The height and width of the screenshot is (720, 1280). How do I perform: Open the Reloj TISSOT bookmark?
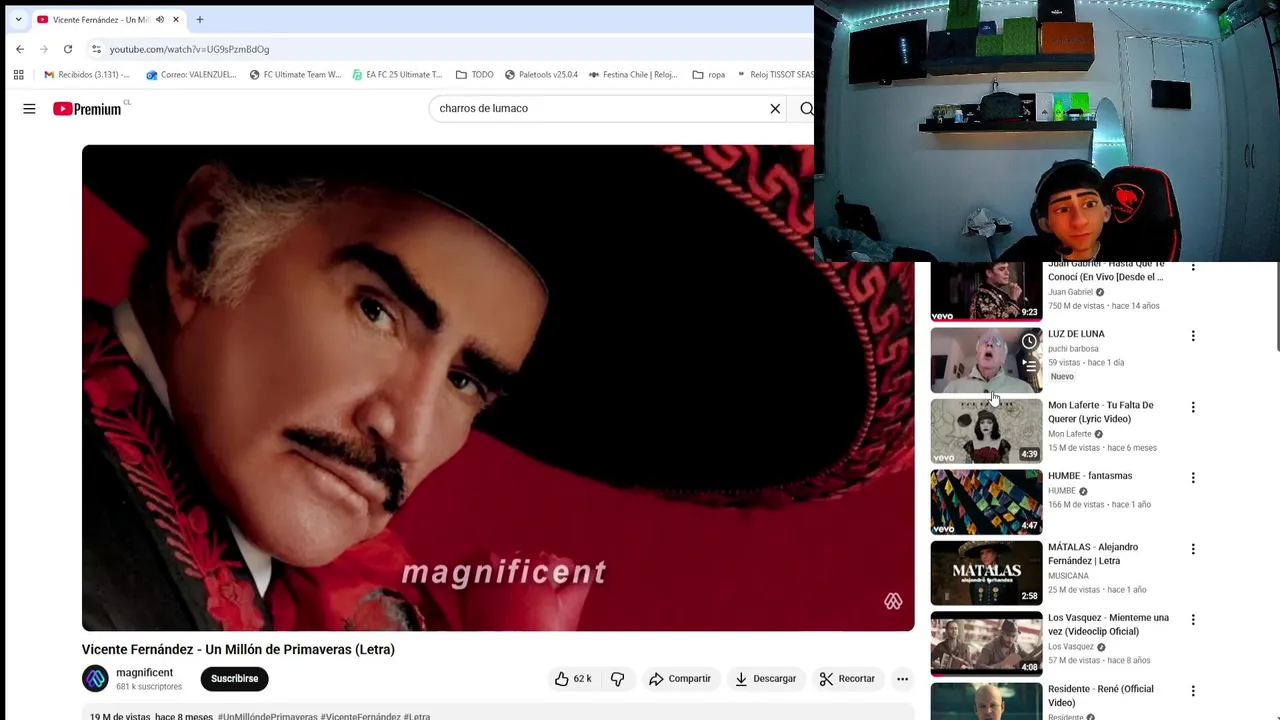[x=775, y=75]
